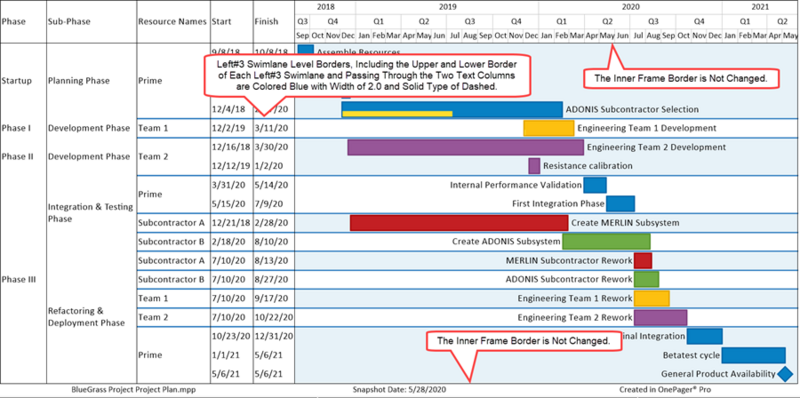Click the Resistance calibration text label

pyautogui.click(x=588, y=166)
